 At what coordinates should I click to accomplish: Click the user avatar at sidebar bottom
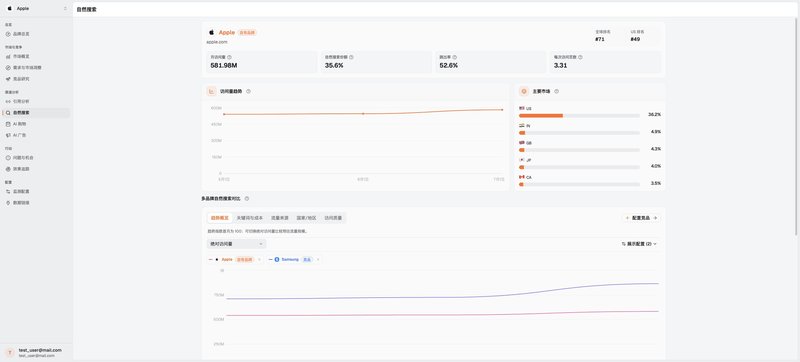click(x=9, y=352)
